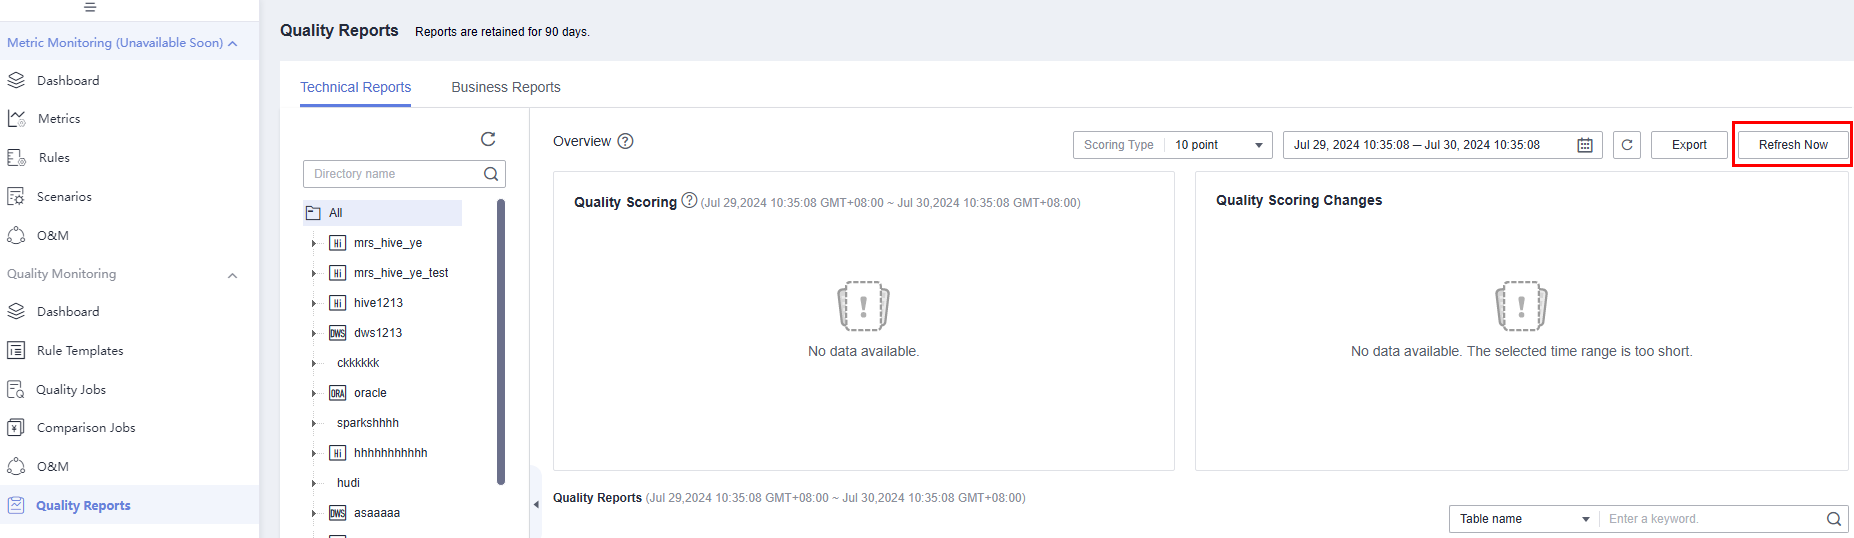1854x538 pixels.
Task: Focus the Enter a keyword field
Action: (1710, 519)
